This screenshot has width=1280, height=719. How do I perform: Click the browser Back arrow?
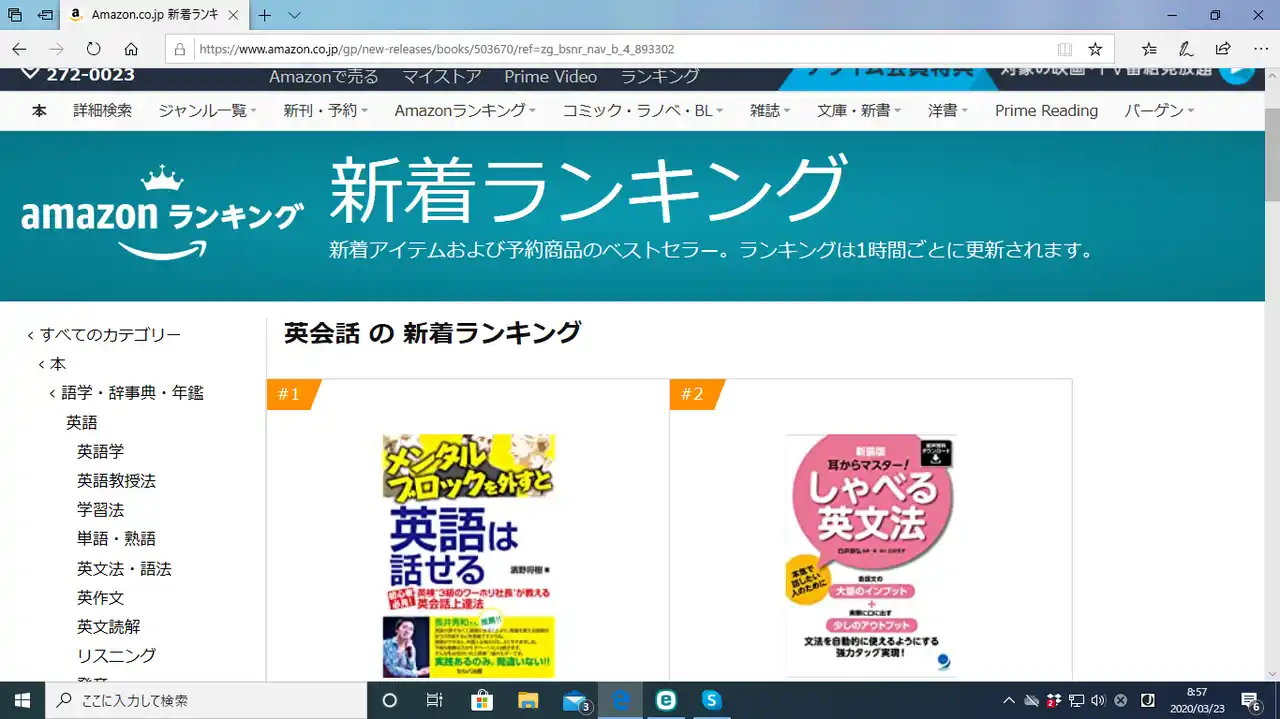pyautogui.click(x=19, y=49)
